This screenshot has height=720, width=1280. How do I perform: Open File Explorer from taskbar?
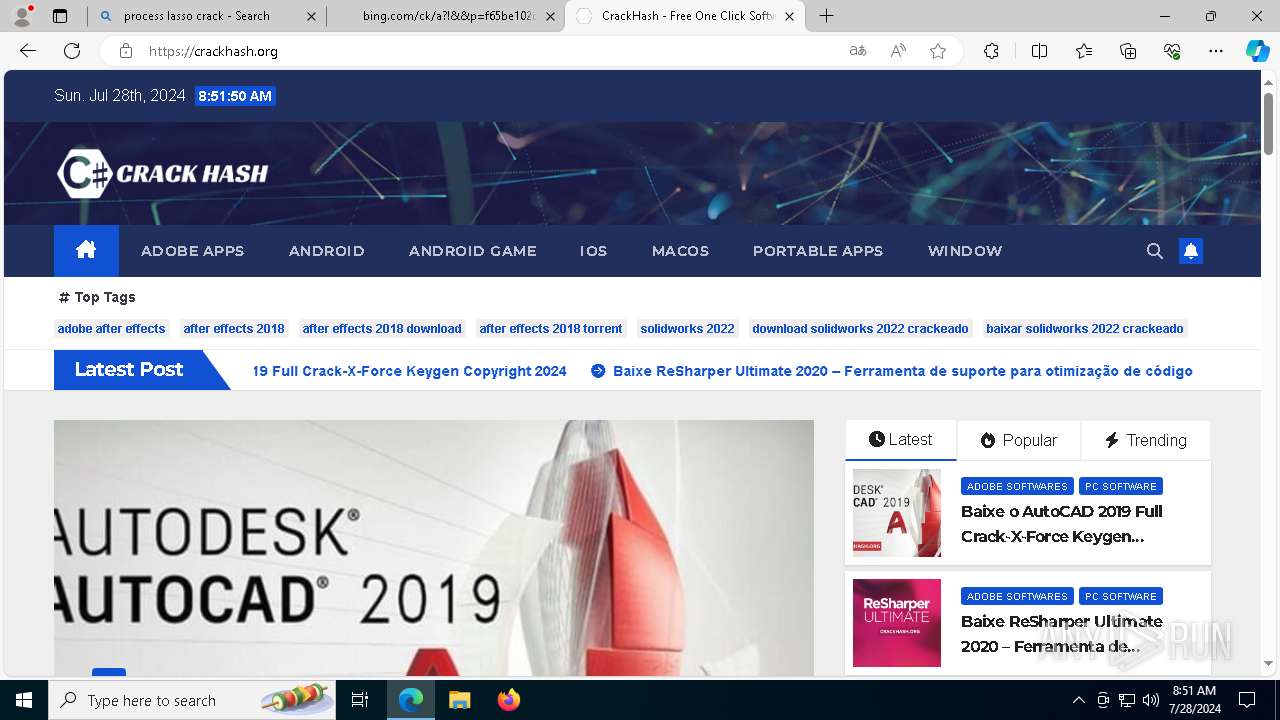pos(459,700)
